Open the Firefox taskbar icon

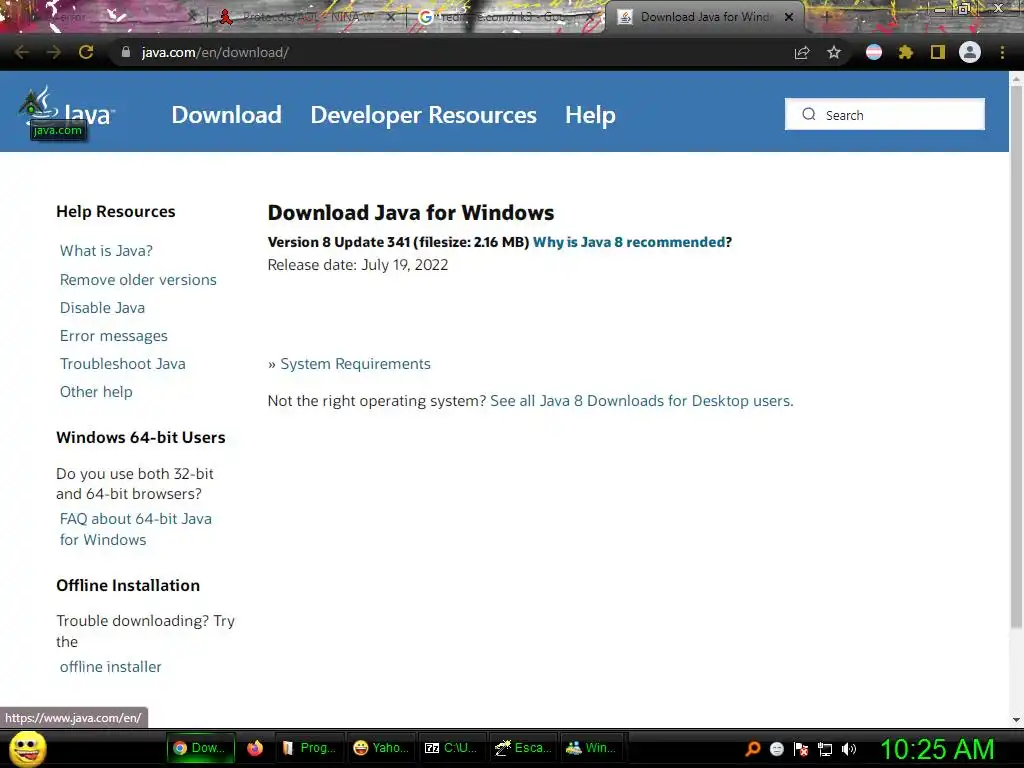(x=255, y=748)
